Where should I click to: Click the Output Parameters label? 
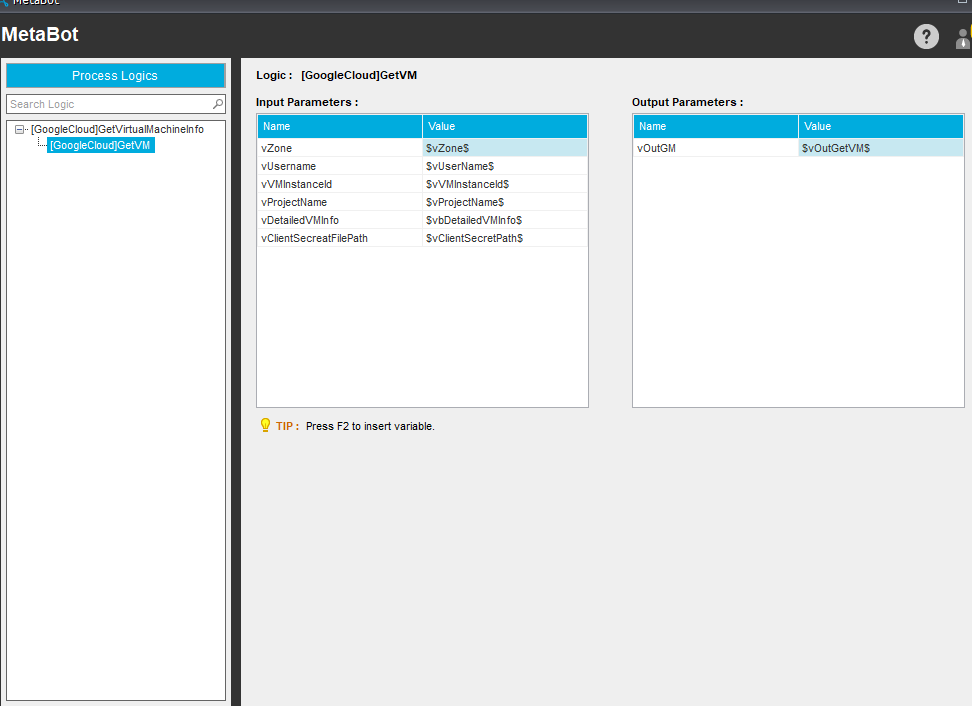pos(687,102)
